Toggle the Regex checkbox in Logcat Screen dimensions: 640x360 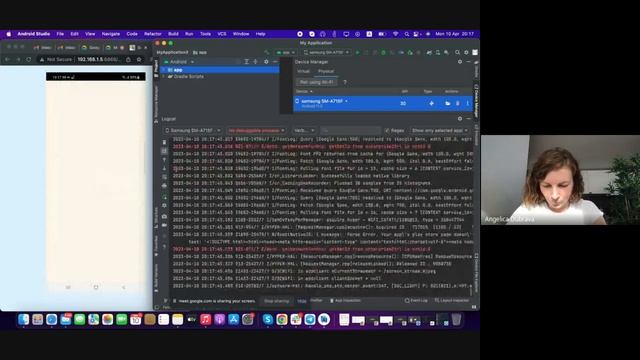coord(387,131)
